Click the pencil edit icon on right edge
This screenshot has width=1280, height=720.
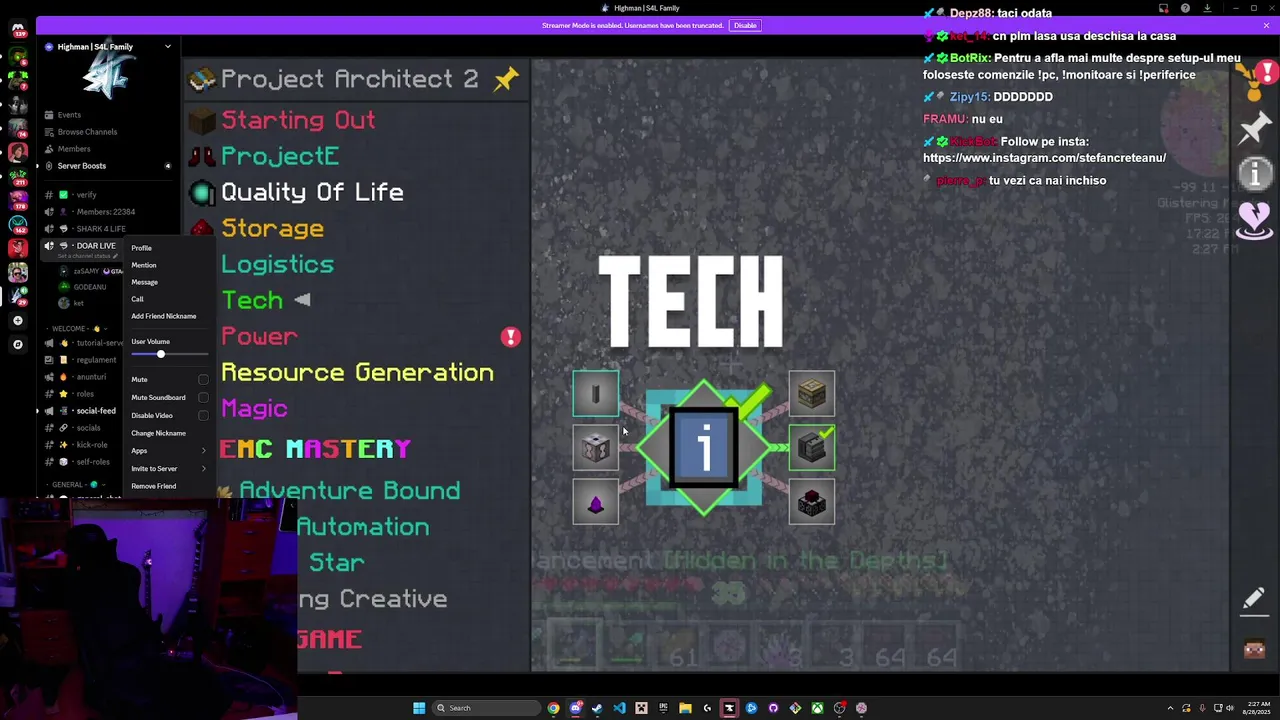coord(1254,598)
